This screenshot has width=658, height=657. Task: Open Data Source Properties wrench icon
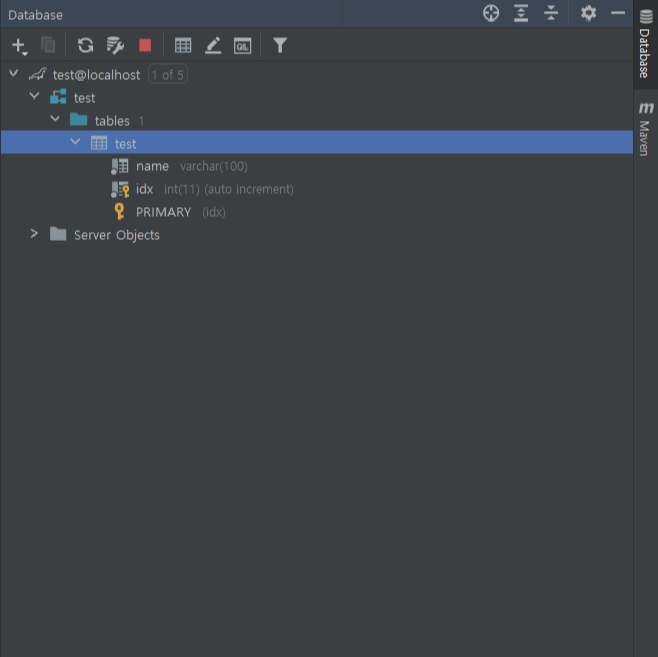[x=115, y=45]
